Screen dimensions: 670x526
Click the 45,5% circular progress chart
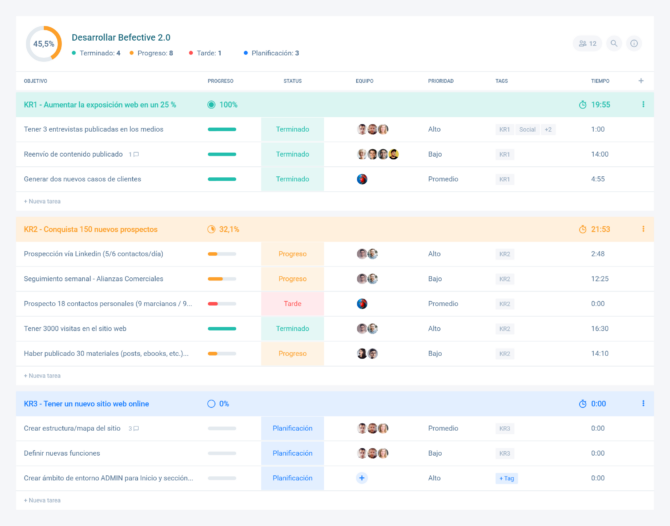44,44
